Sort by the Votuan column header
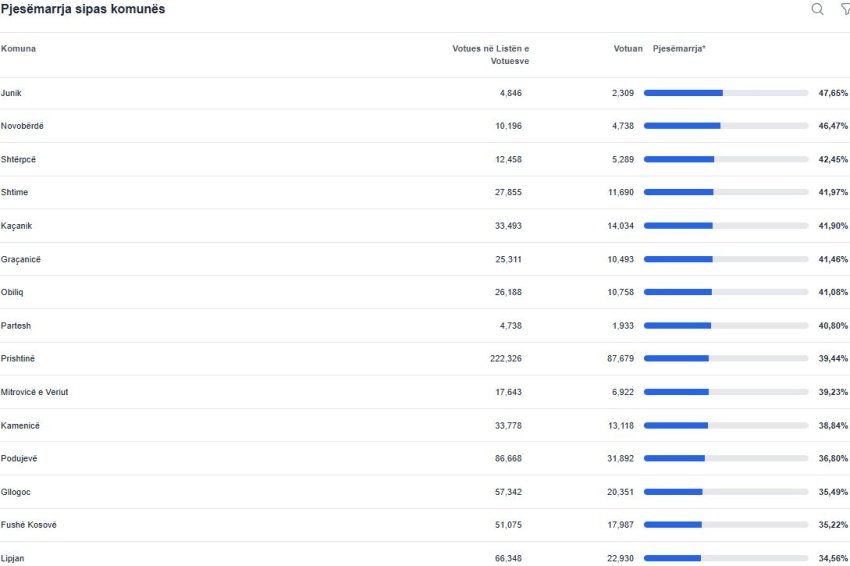Viewport: 850px width, 566px height. (x=628, y=49)
